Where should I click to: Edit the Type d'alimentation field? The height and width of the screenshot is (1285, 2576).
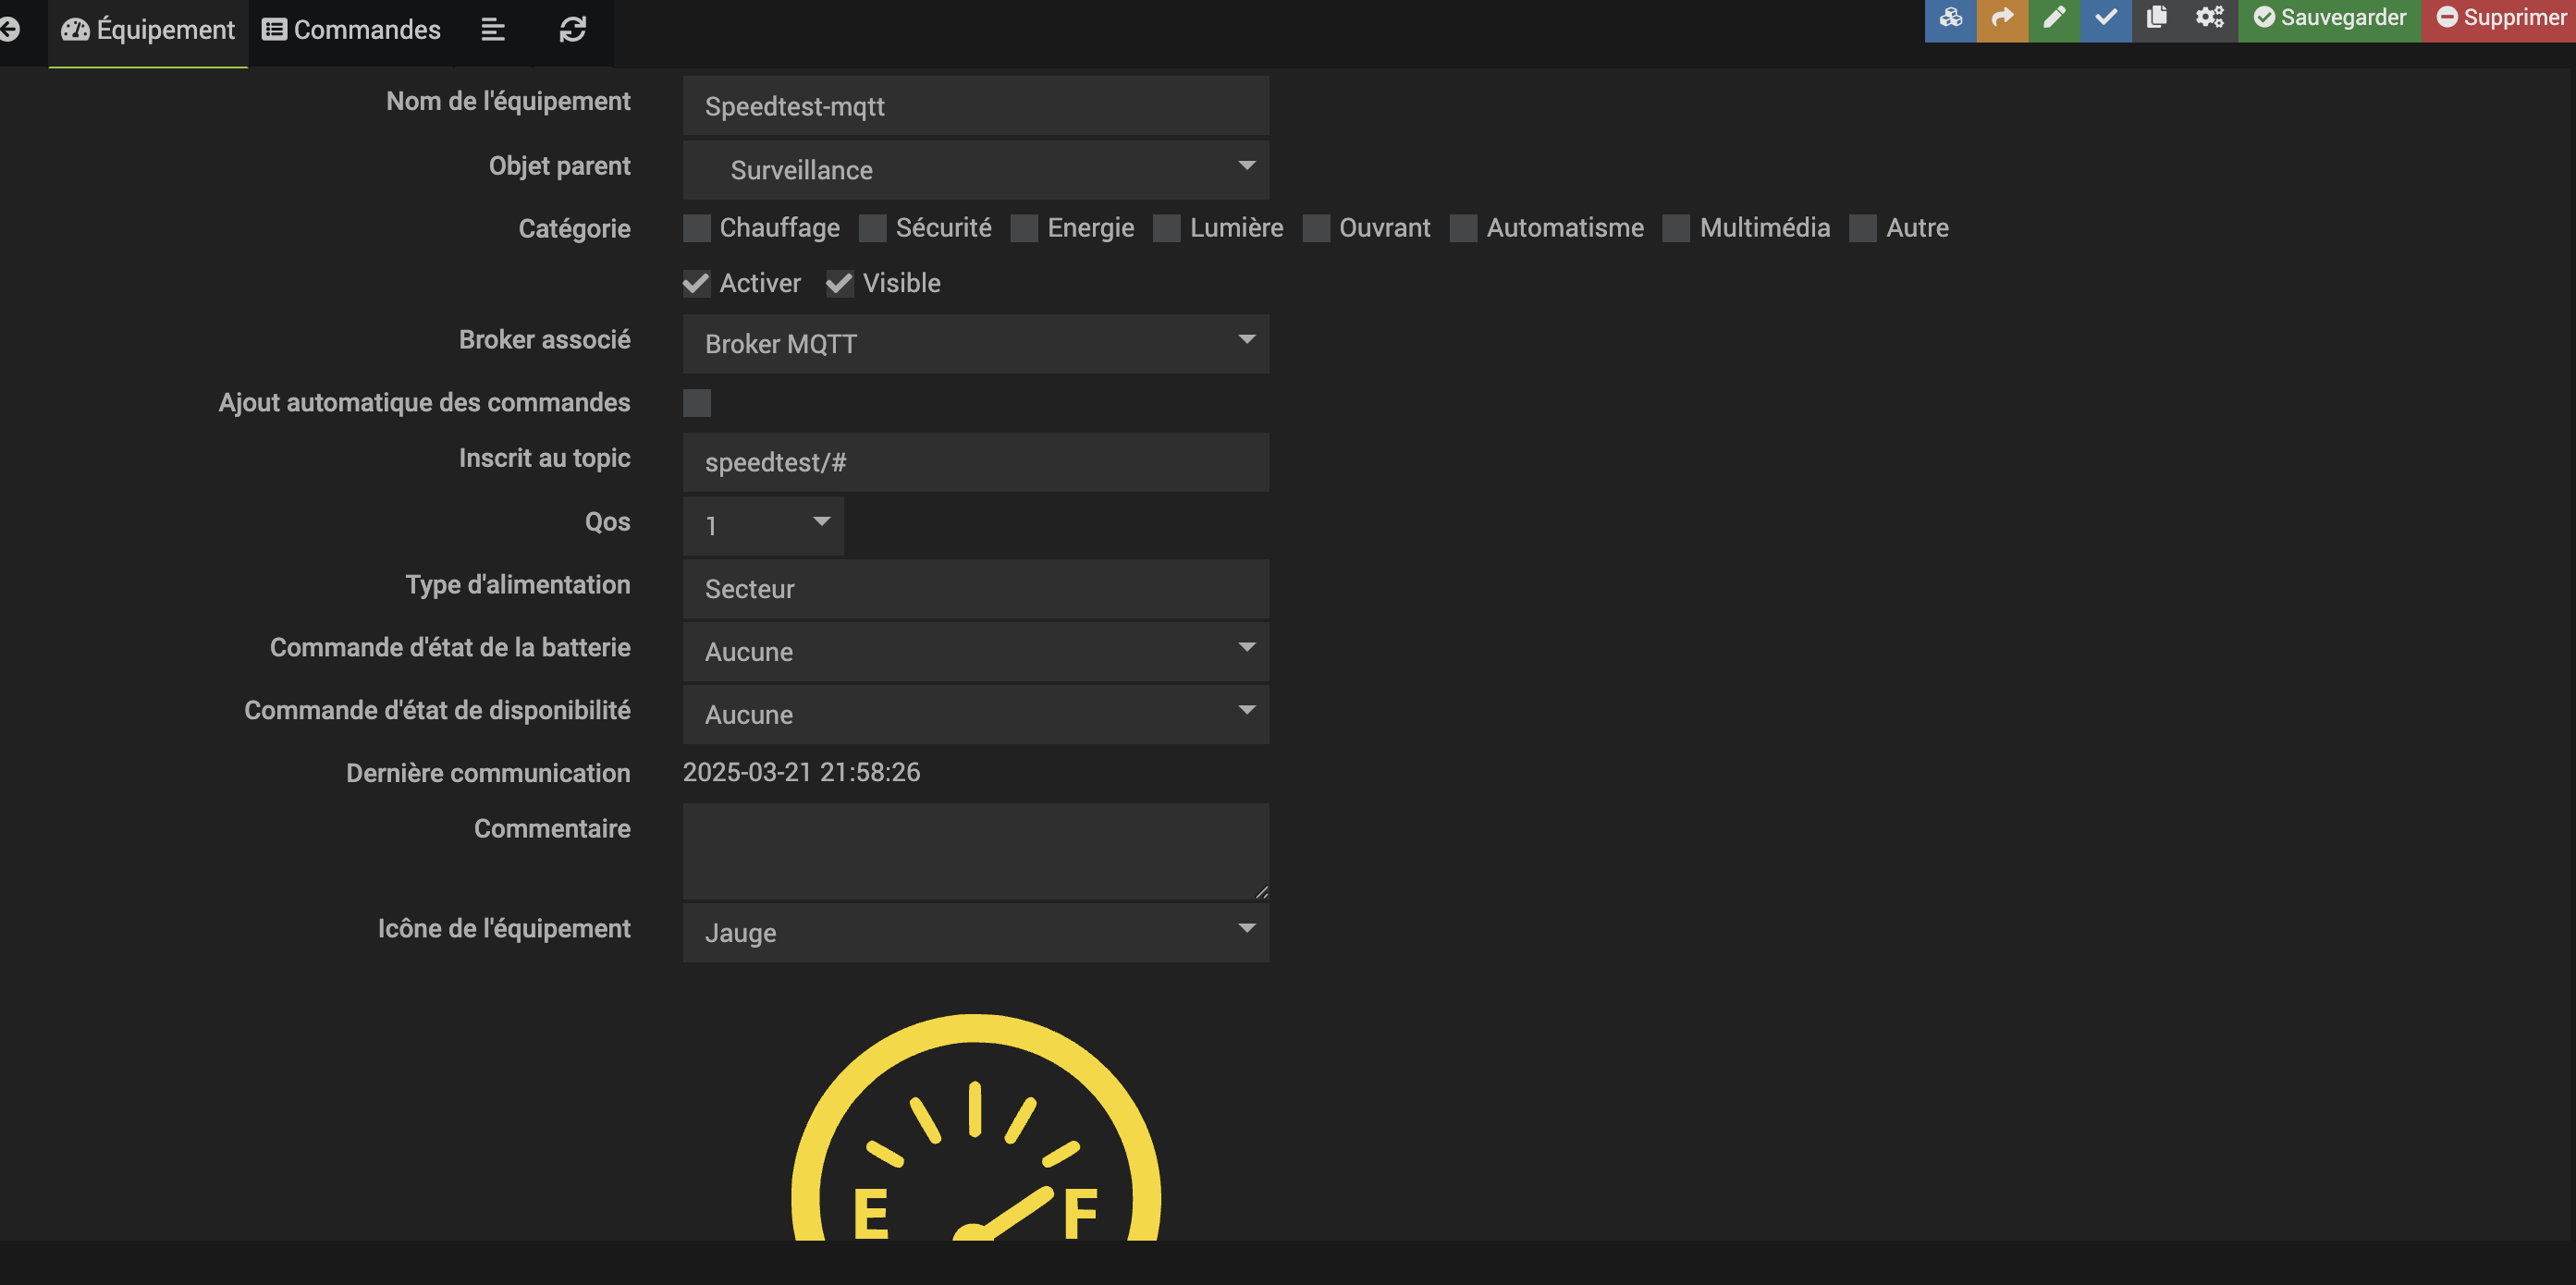coord(976,589)
